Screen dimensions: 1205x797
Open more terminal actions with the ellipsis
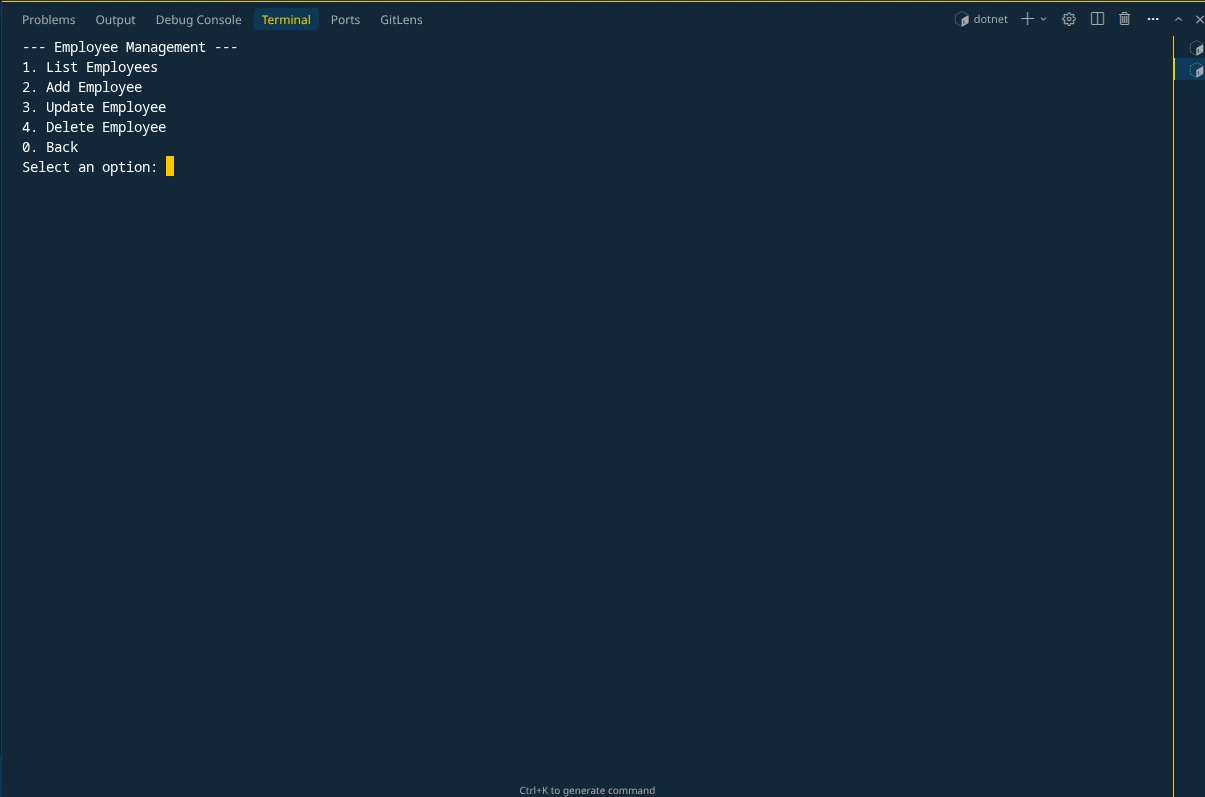point(1152,18)
